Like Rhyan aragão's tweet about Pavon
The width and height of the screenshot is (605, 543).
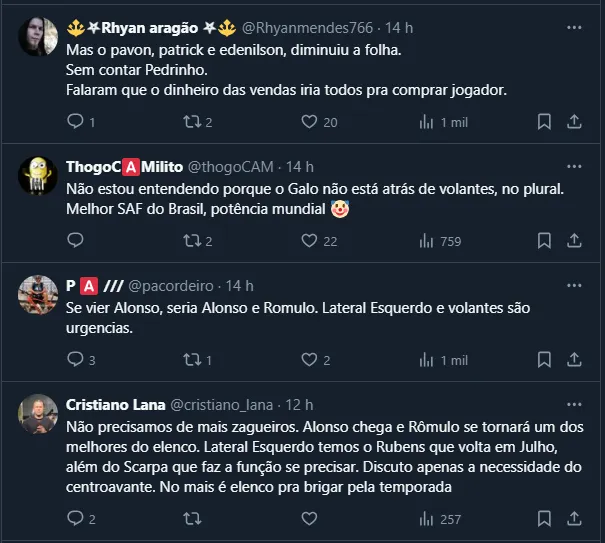(310, 121)
